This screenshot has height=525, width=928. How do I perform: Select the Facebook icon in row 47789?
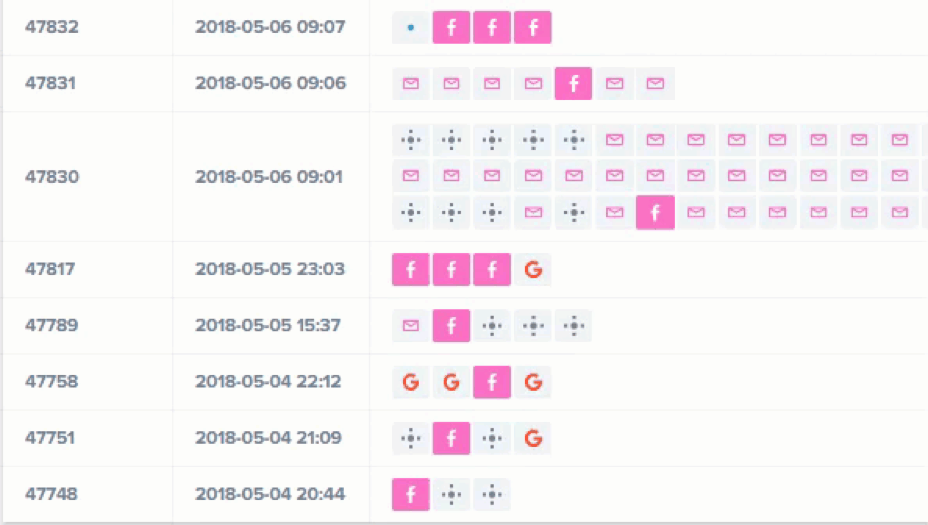click(451, 326)
